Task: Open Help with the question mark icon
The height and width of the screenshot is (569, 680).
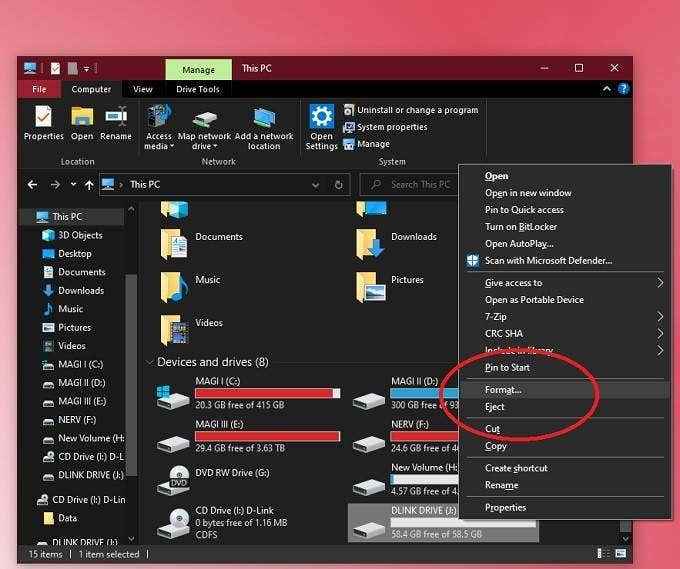Action: (x=624, y=89)
